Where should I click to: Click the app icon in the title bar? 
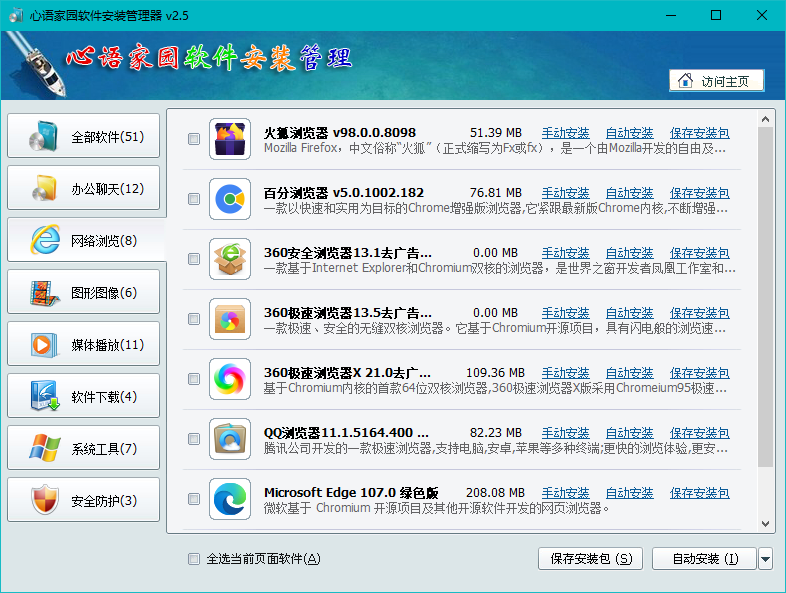click(x=16, y=15)
